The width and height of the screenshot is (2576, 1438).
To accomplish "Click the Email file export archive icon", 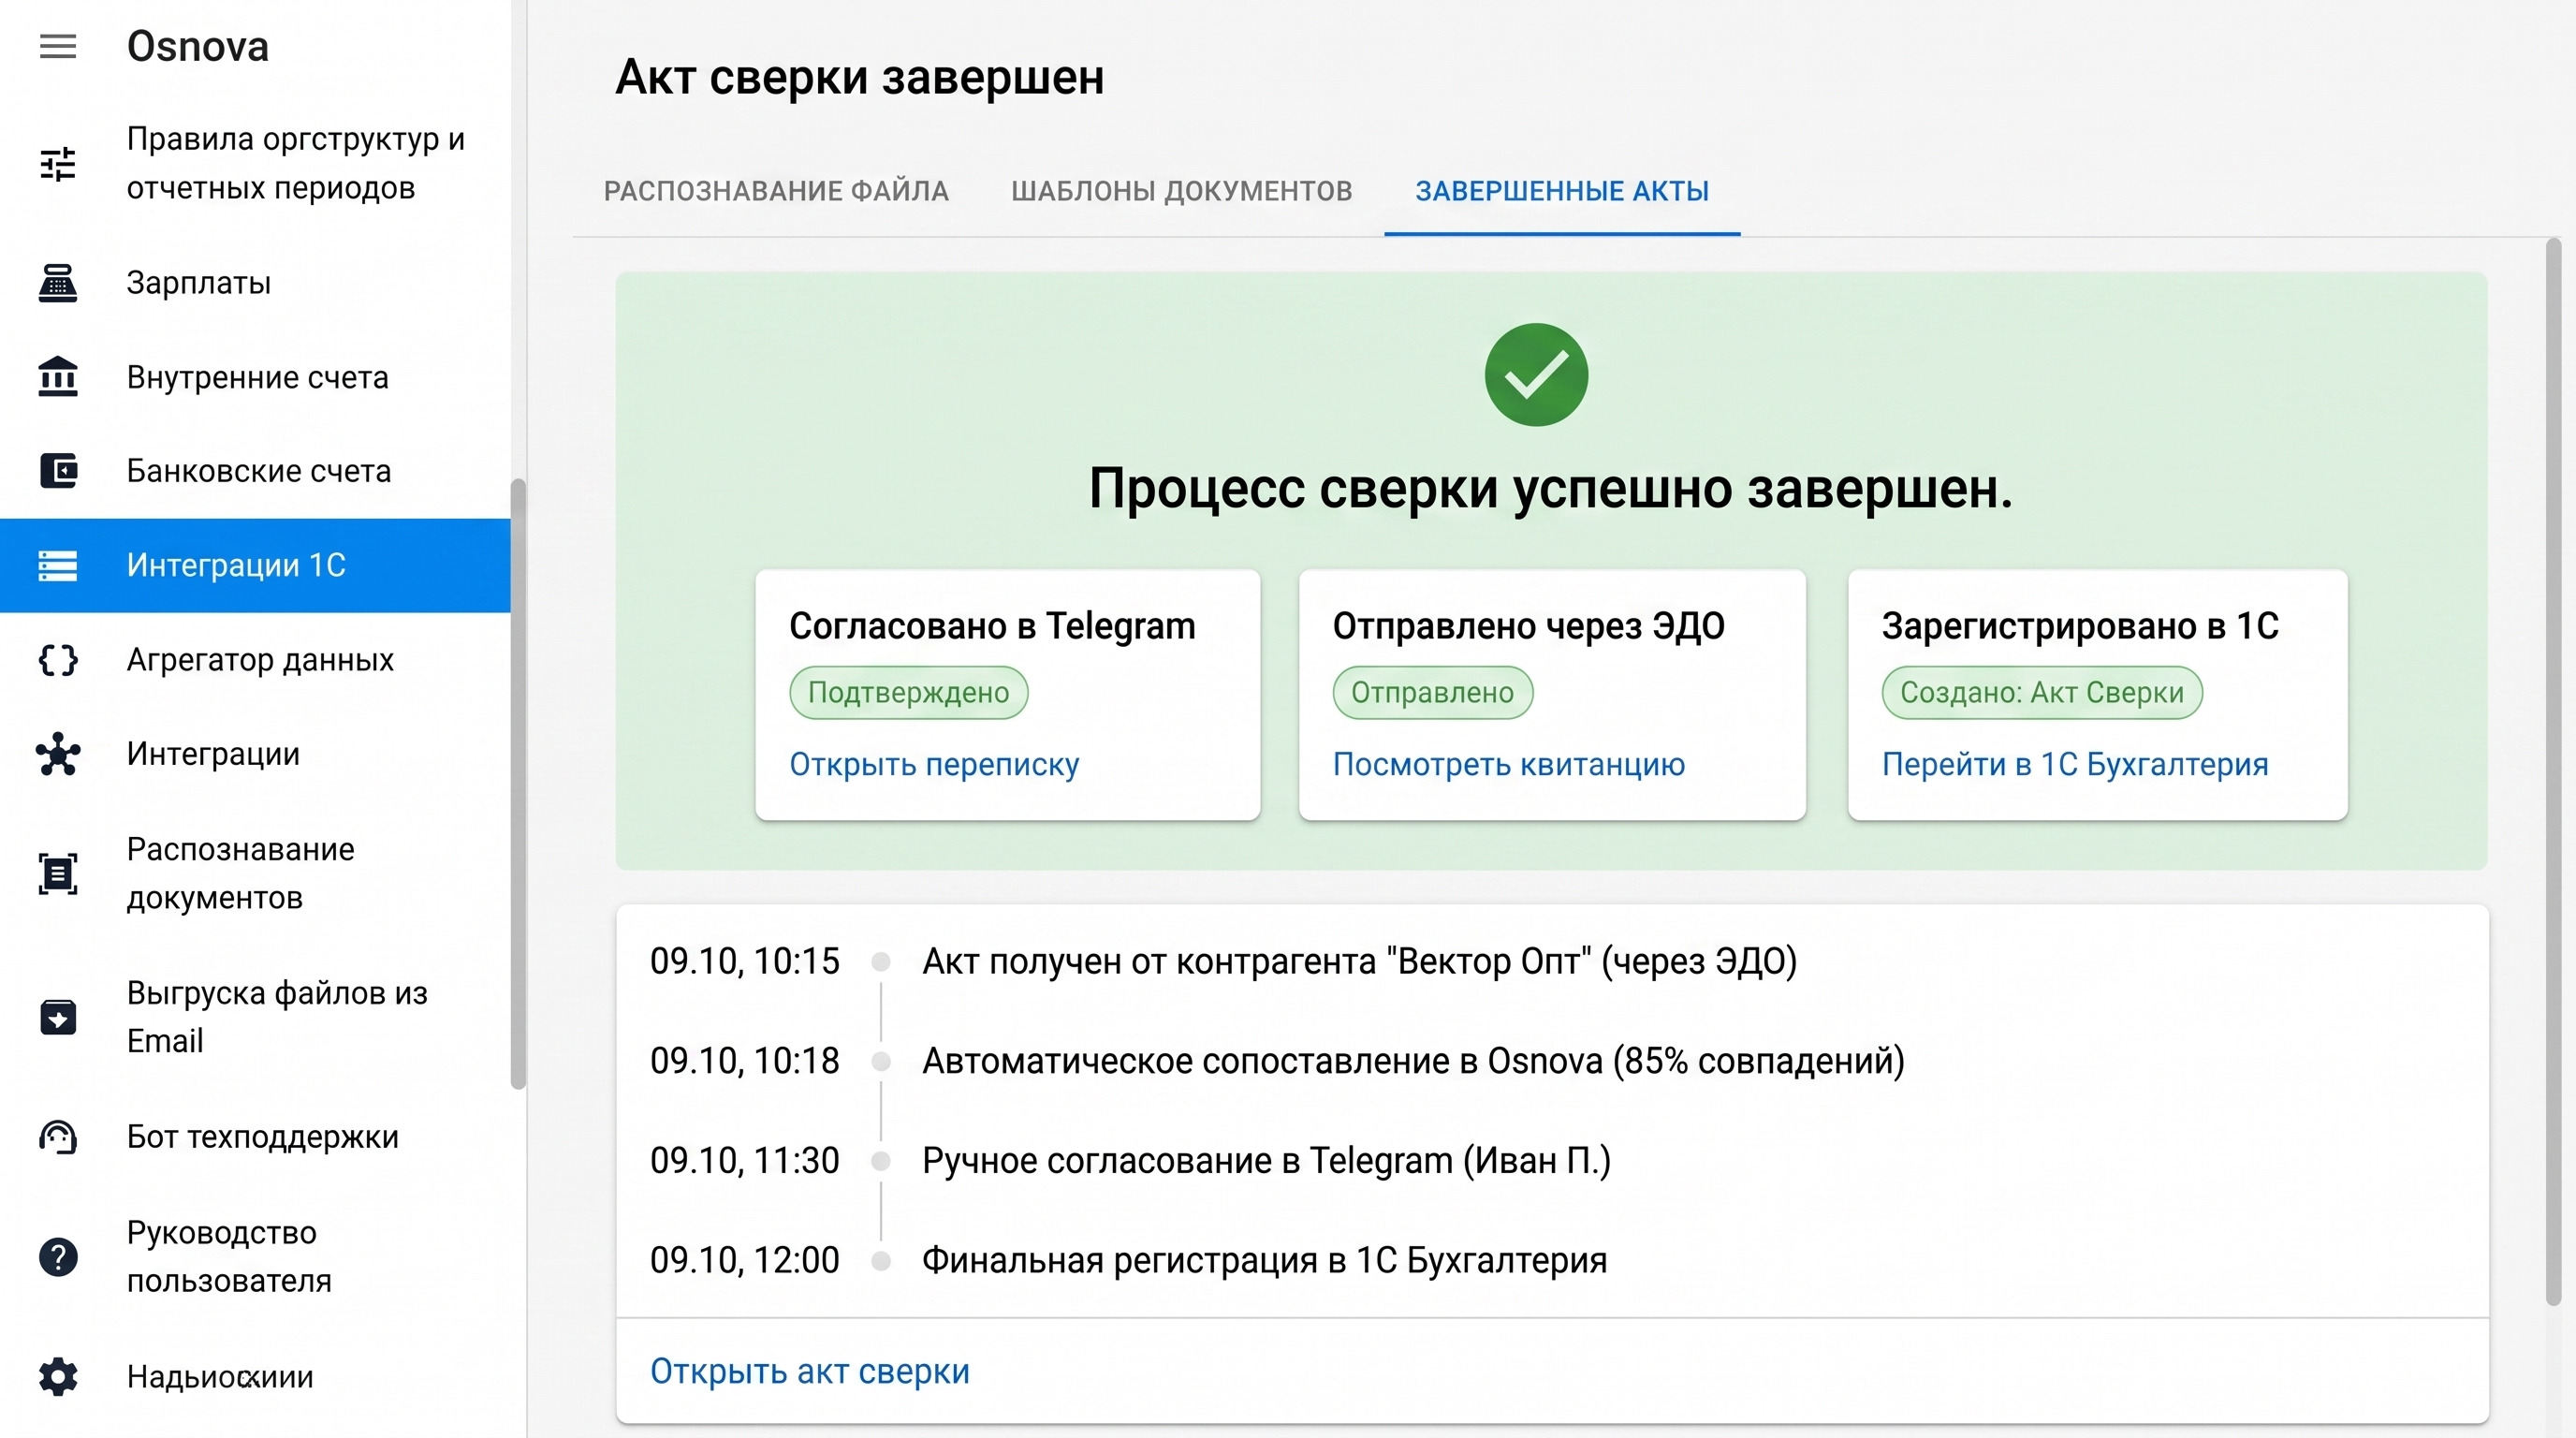I will [x=58, y=1017].
